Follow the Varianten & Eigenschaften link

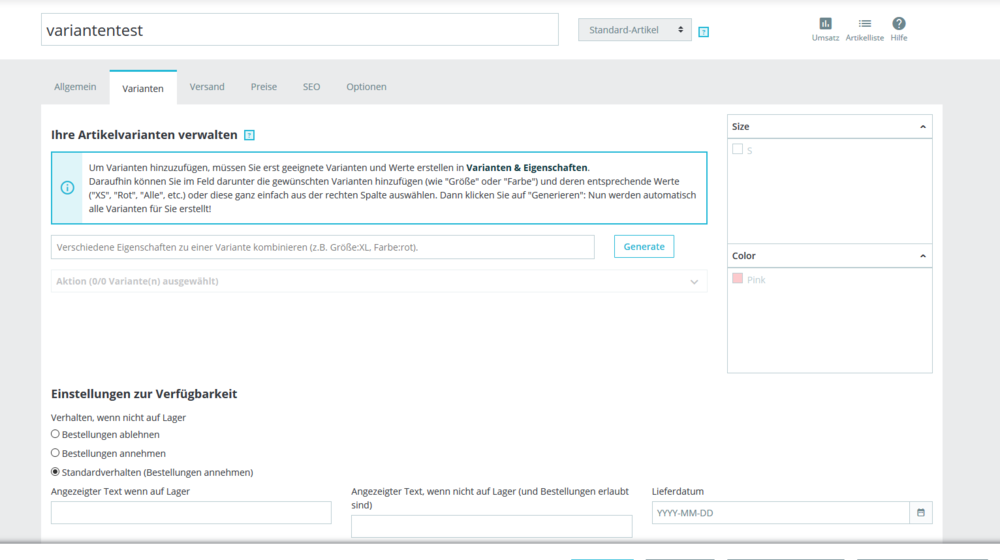(527, 168)
